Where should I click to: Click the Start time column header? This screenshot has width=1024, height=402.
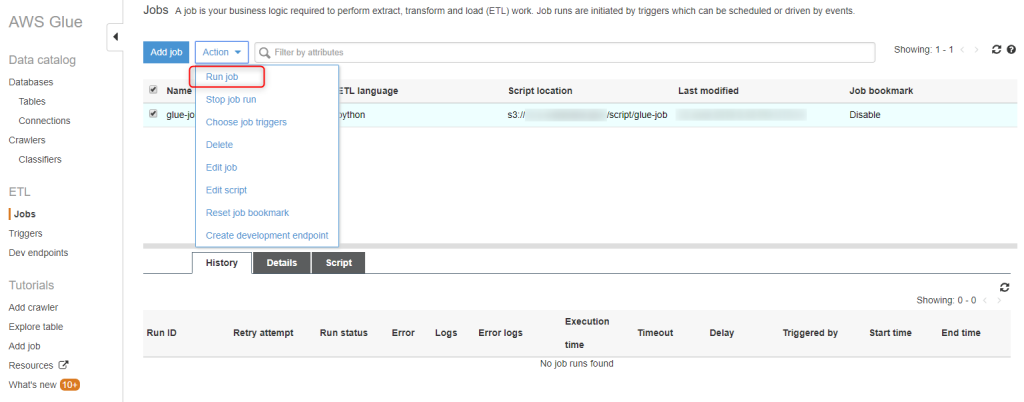(890, 333)
